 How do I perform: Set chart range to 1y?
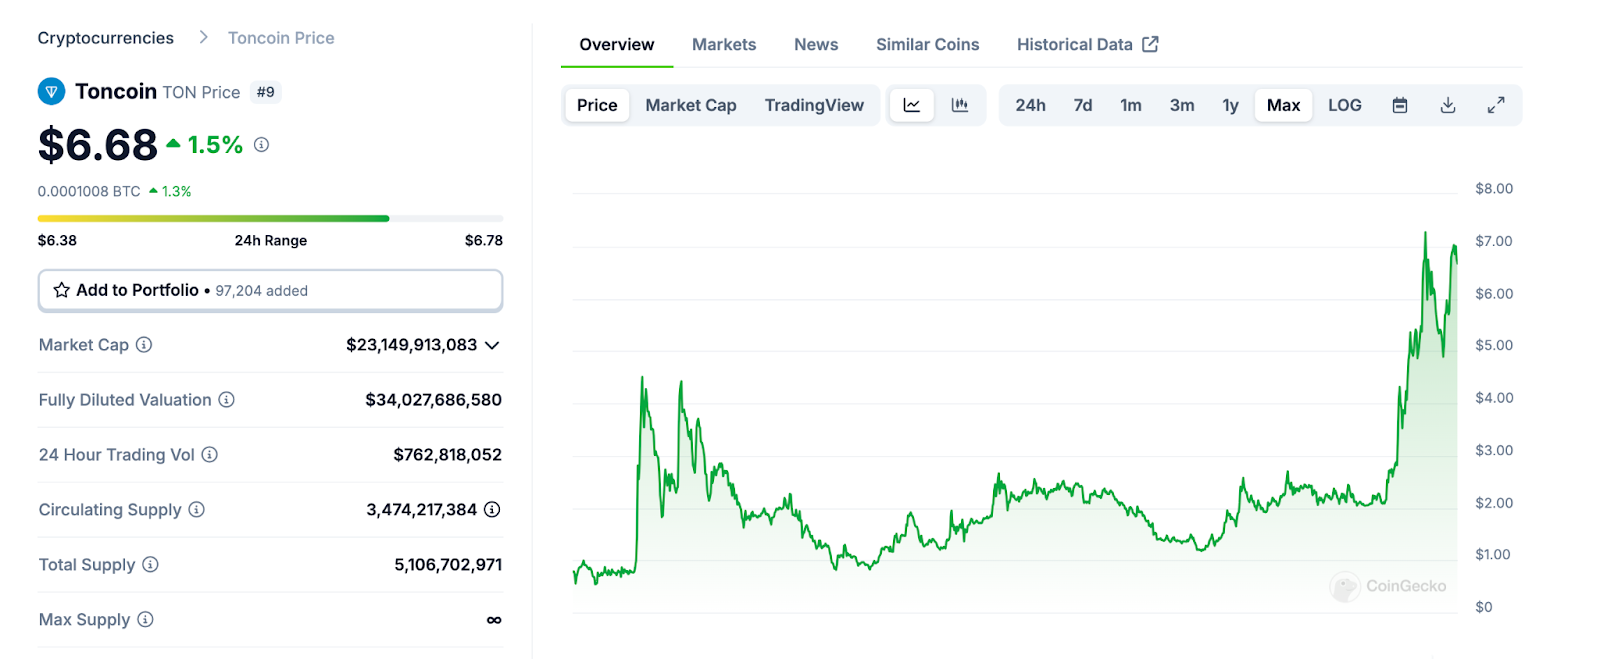click(x=1230, y=105)
